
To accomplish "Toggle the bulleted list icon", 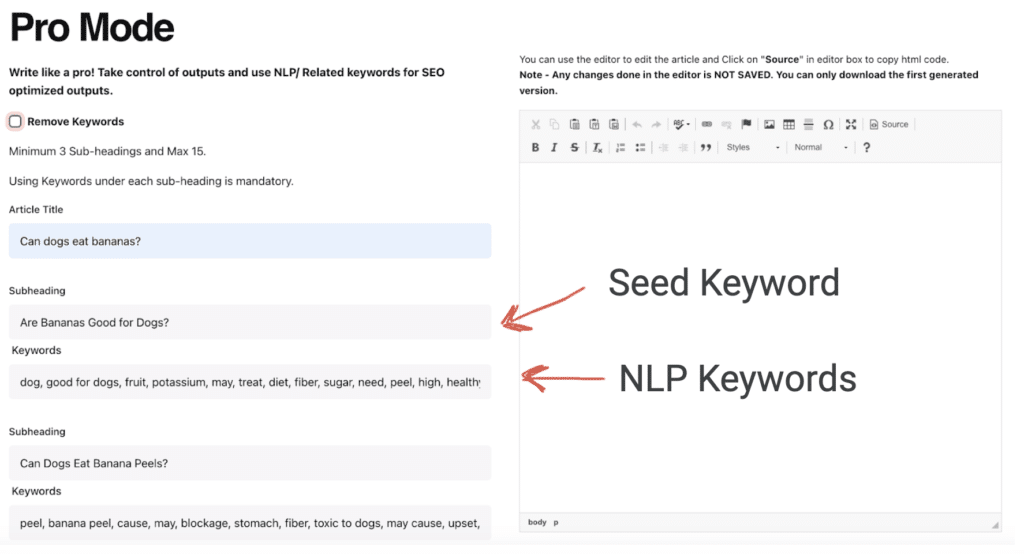I will [x=640, y=148].
